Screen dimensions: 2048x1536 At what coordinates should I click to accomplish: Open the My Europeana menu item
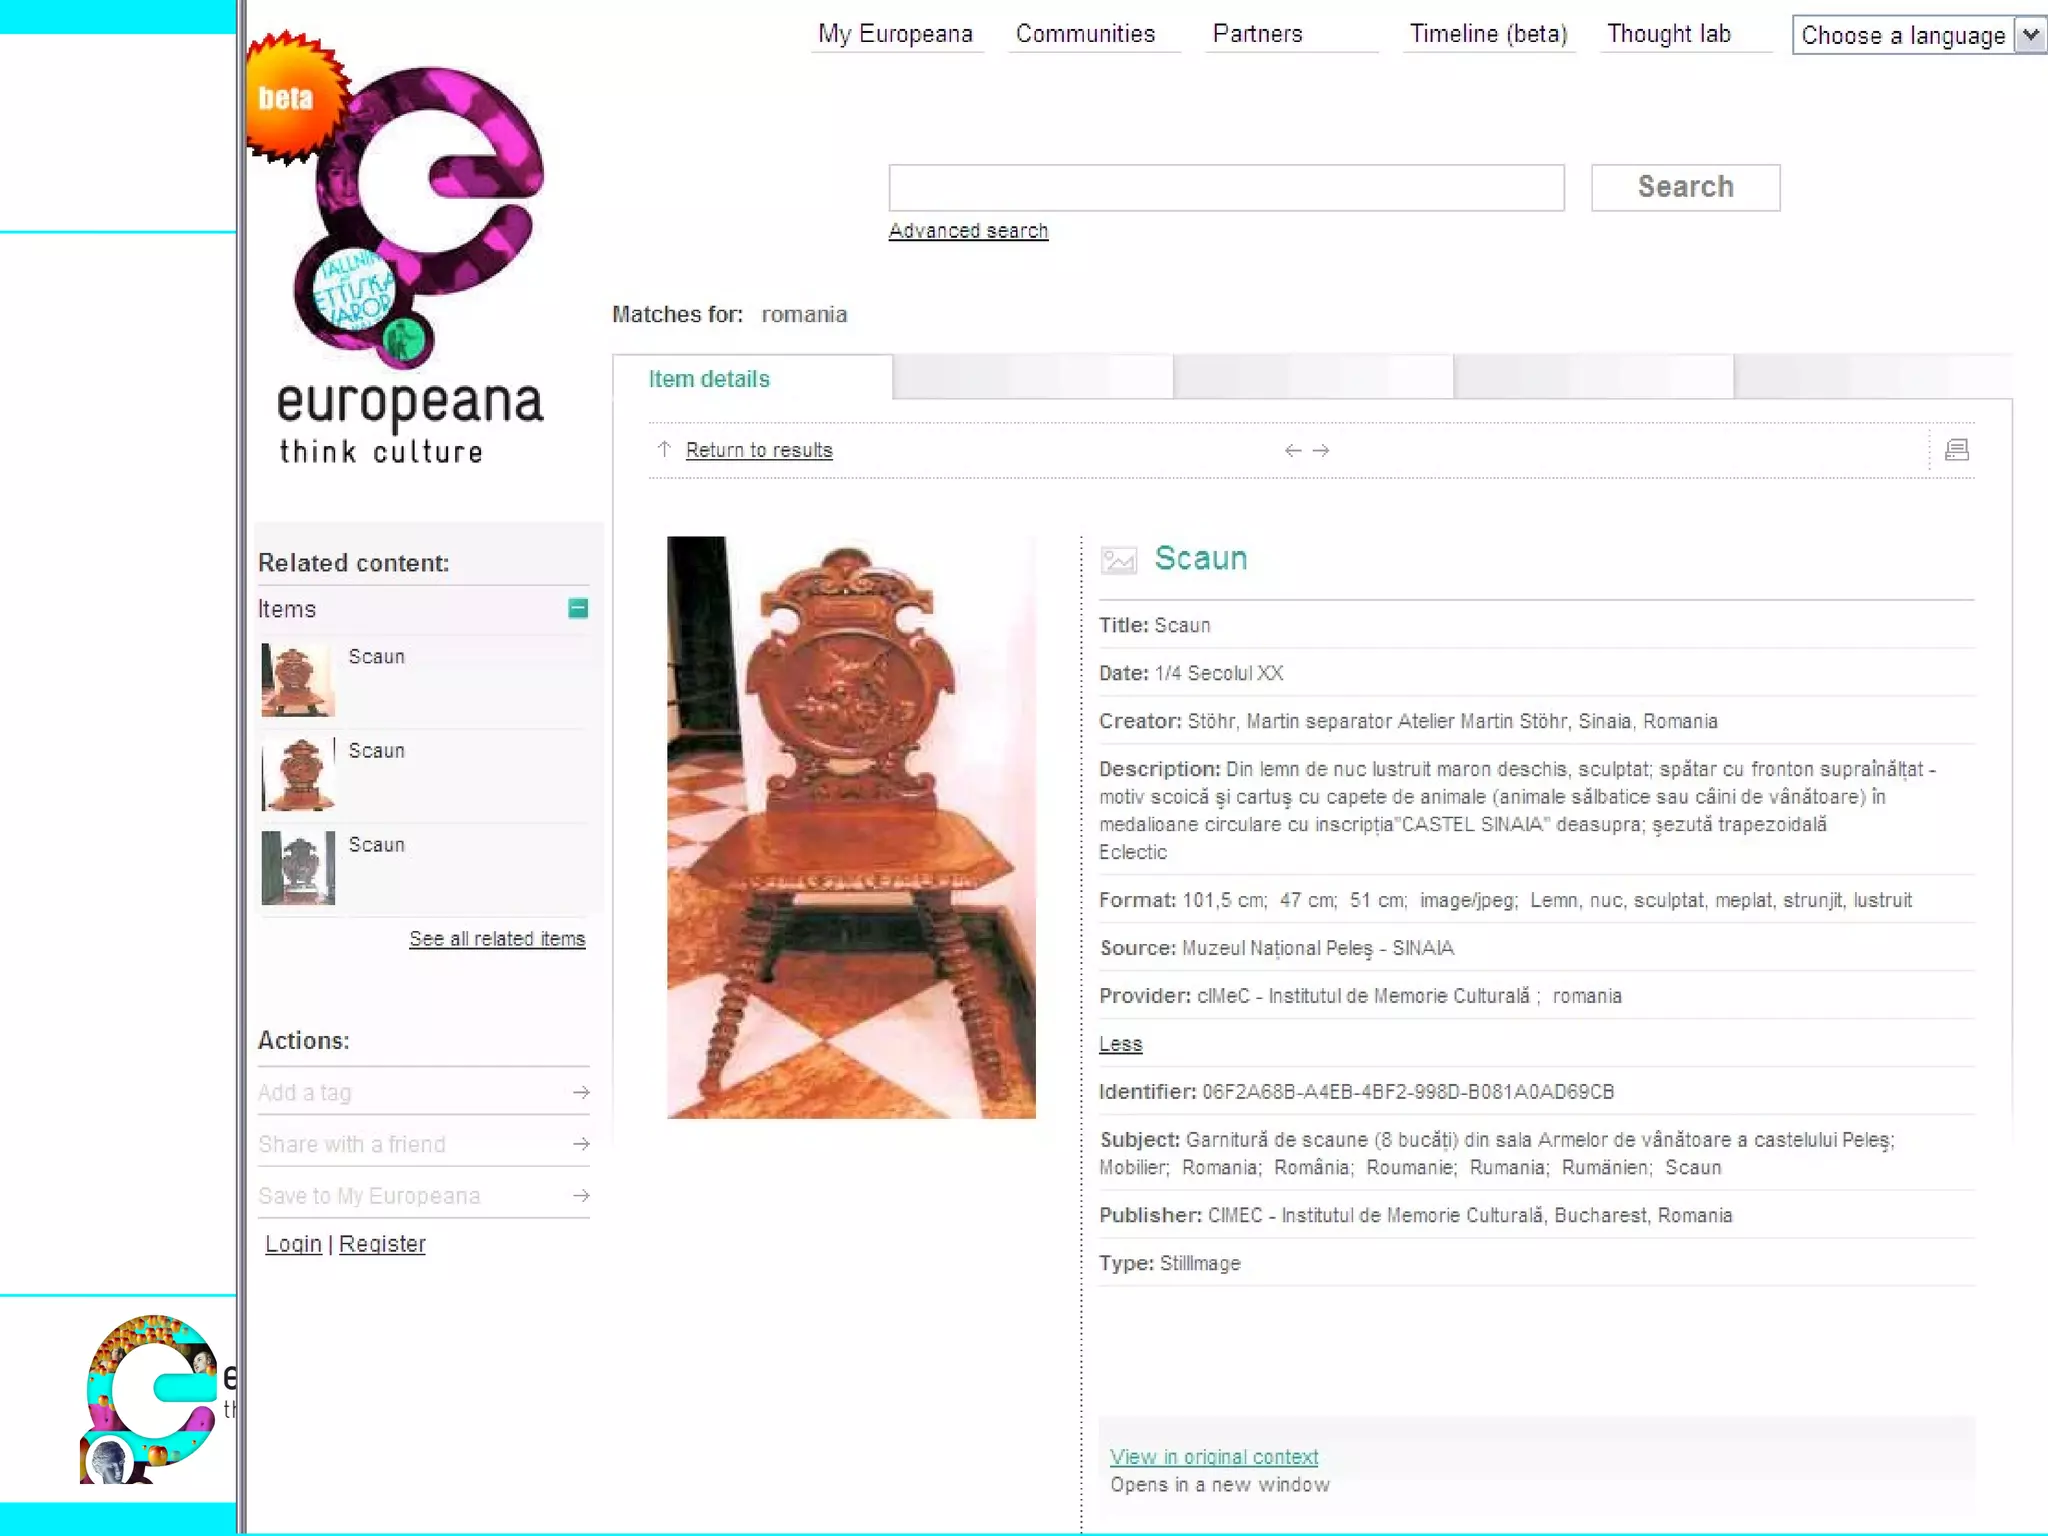pos(895,34)
